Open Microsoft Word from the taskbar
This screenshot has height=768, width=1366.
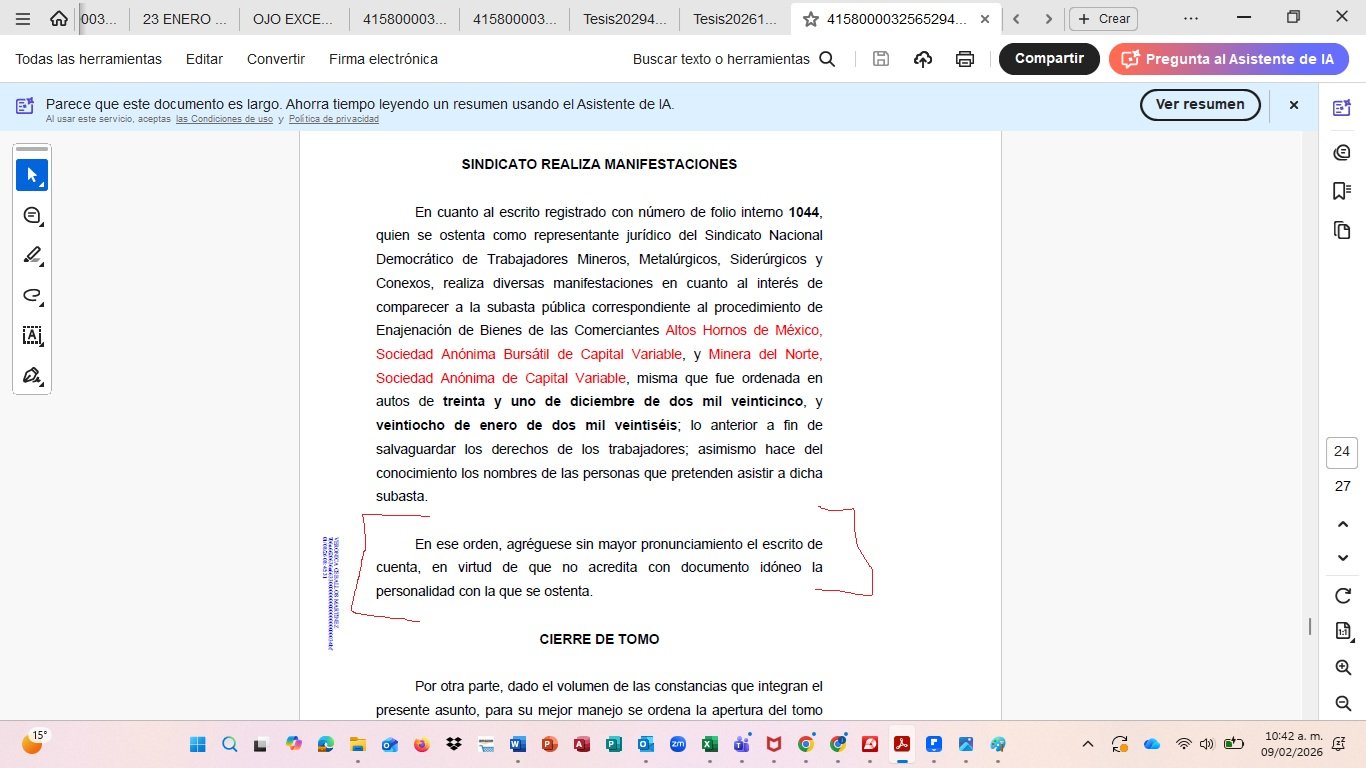click(517, 744)
